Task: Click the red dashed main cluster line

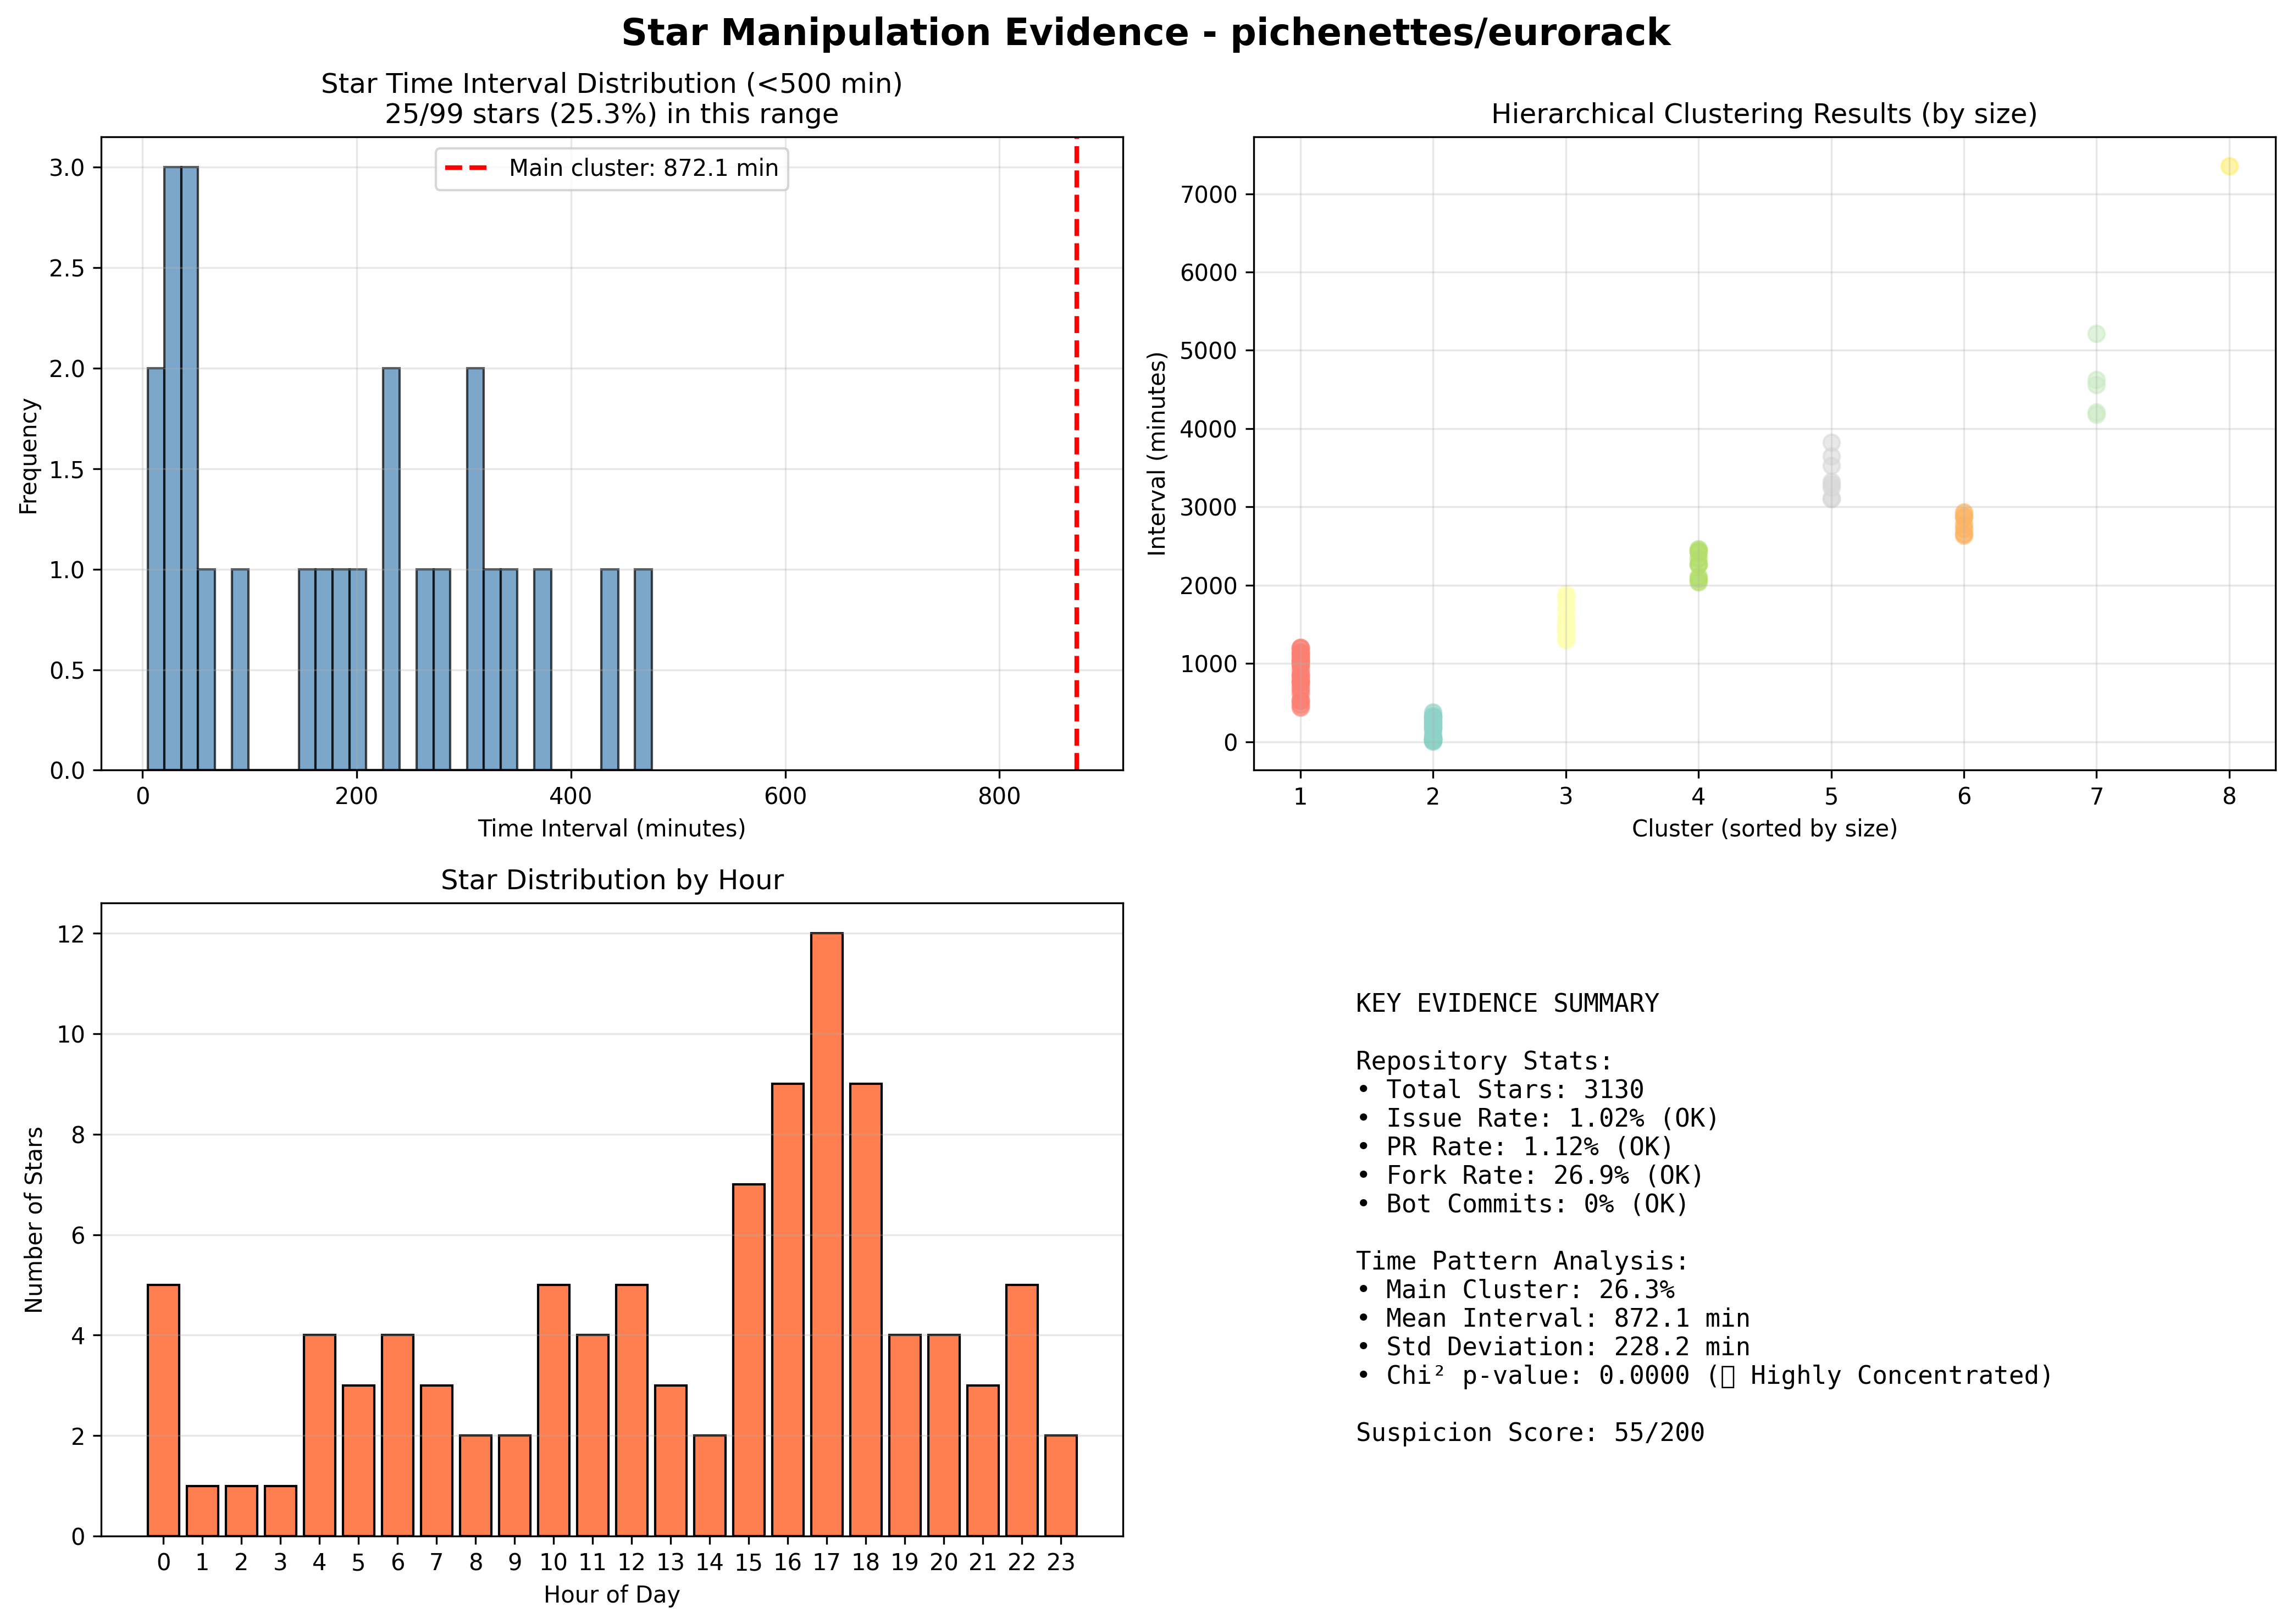Action: (1076, 453)
